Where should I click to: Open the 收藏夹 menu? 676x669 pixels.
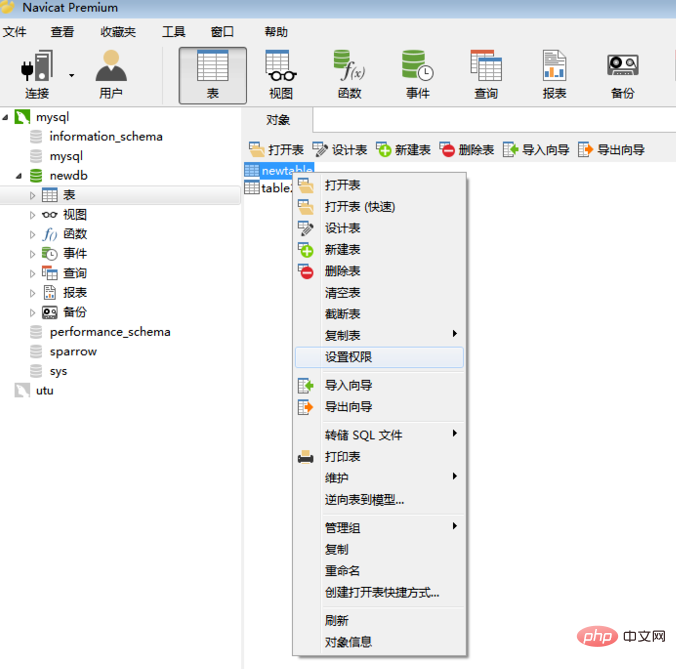click(x=118, y=32)
